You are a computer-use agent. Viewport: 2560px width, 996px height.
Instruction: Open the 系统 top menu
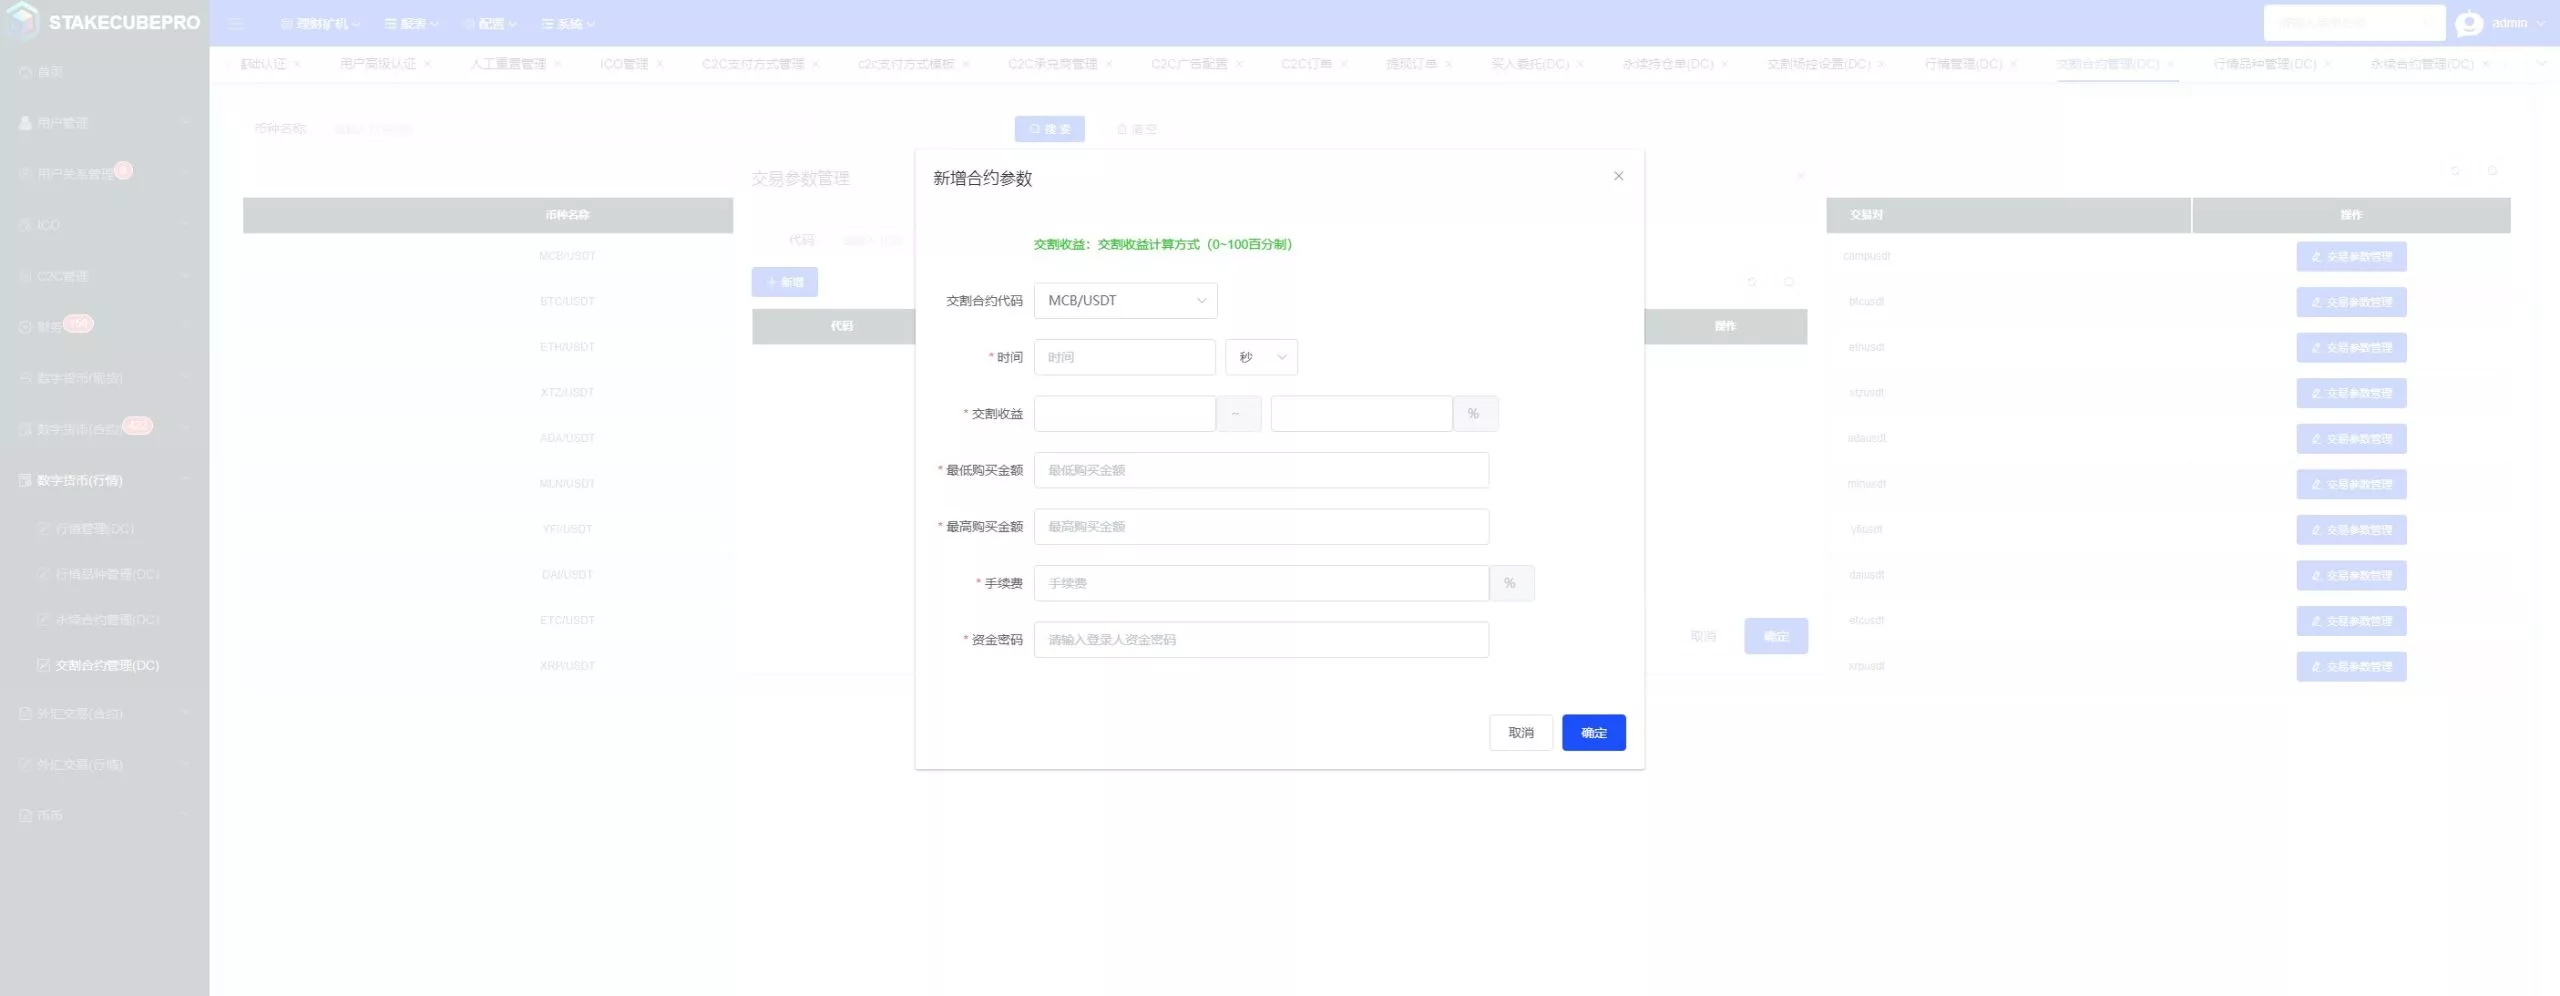point(568,23)
